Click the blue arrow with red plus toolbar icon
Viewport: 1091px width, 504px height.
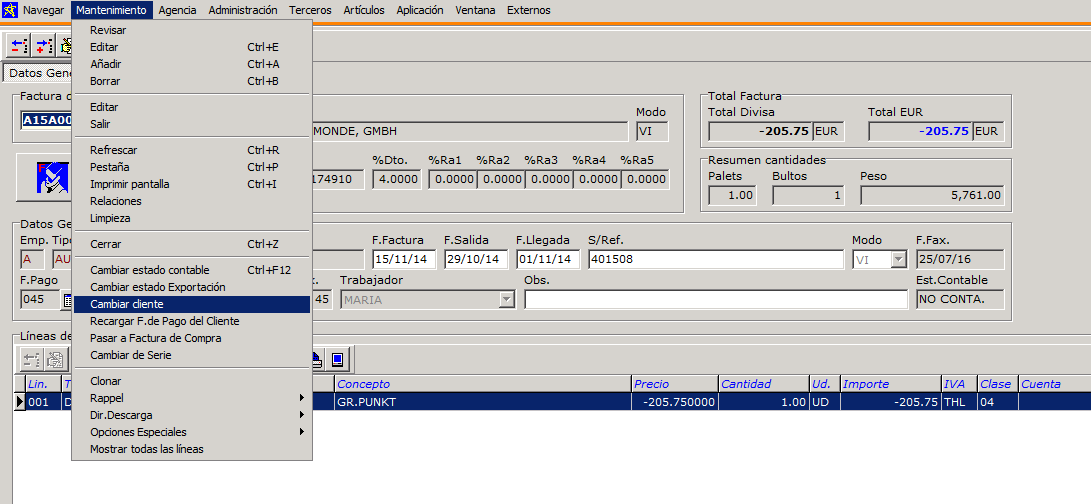44,46
